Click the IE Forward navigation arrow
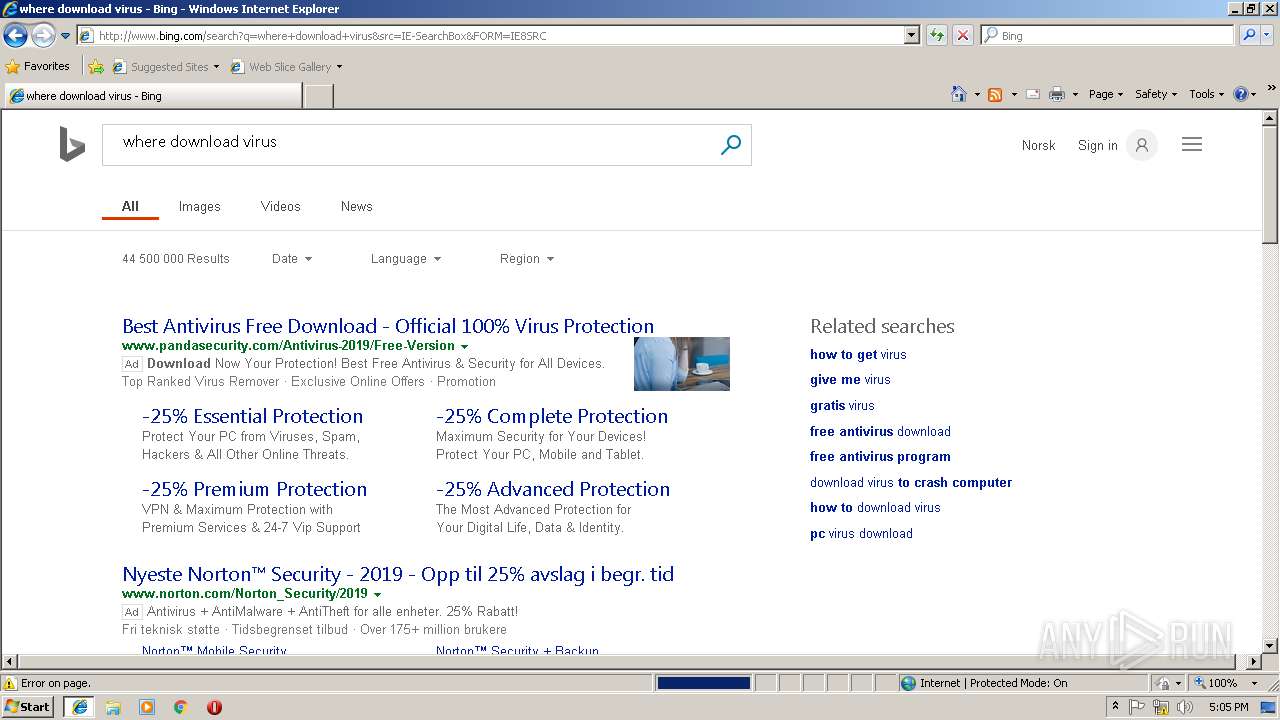1280x720 pixels. [x=42, y=35]
